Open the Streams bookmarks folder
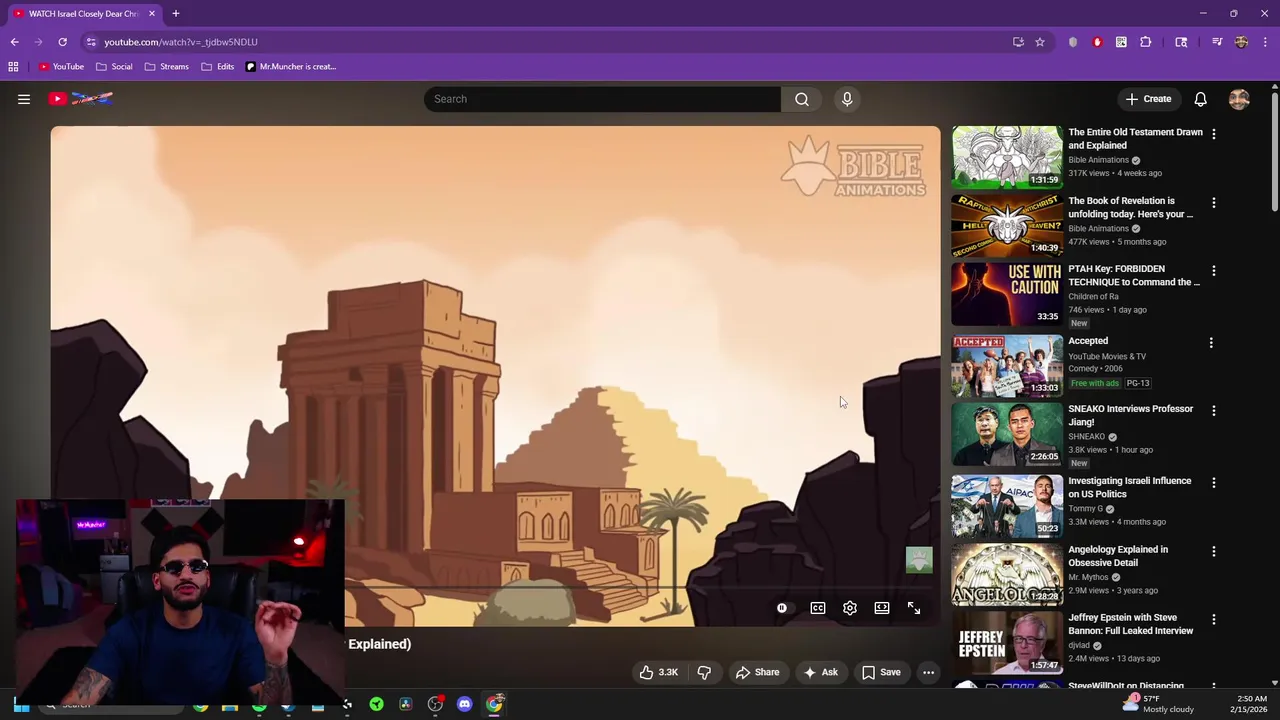 [x=166, y=67]
